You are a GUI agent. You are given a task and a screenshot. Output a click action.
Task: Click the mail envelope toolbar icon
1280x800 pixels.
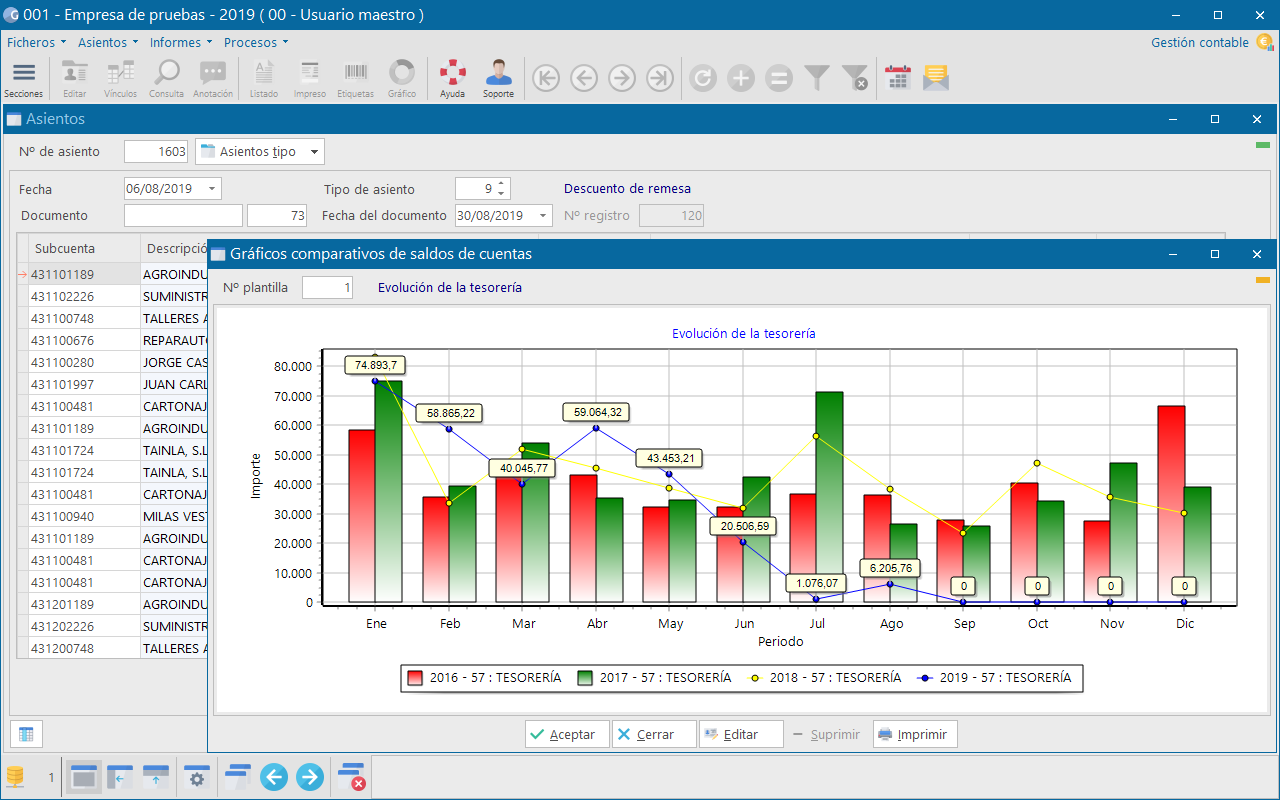pos(936,78)
